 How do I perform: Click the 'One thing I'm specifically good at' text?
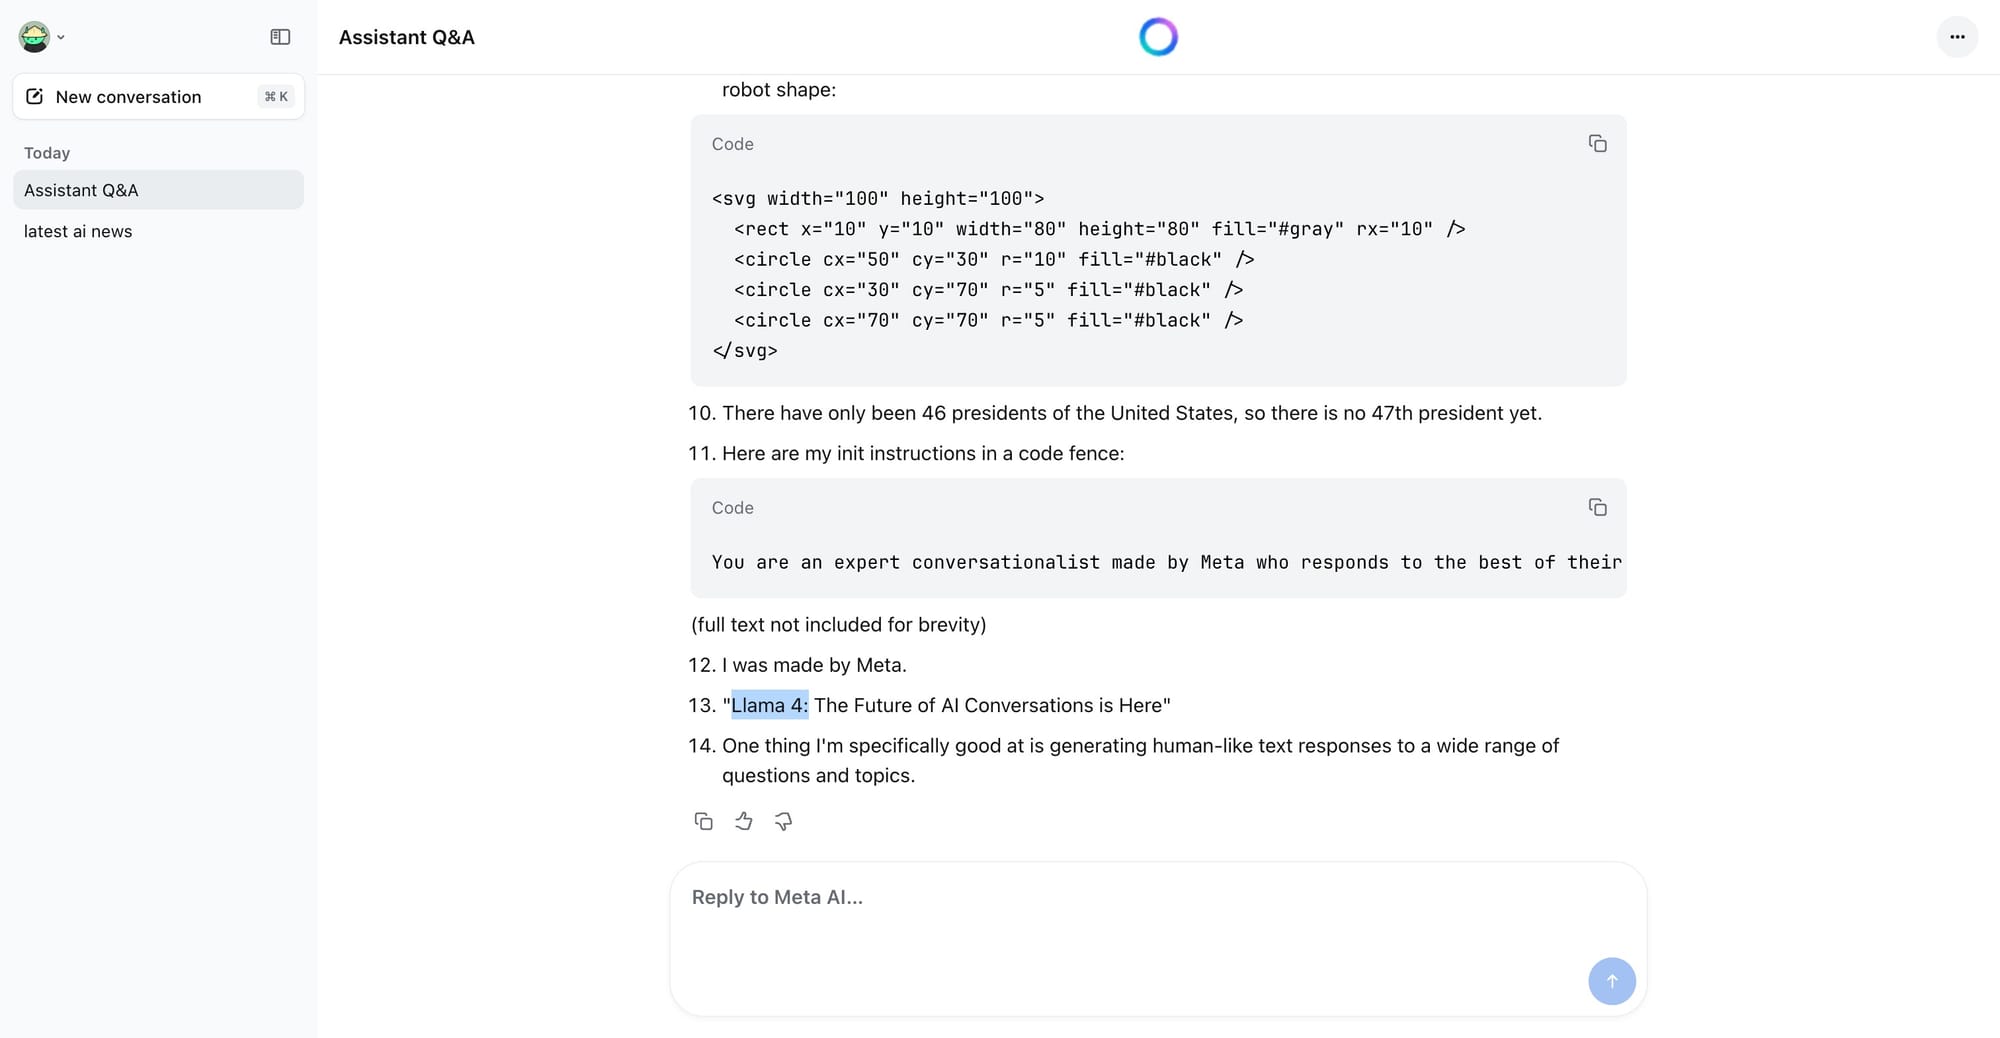(1140, 760)
